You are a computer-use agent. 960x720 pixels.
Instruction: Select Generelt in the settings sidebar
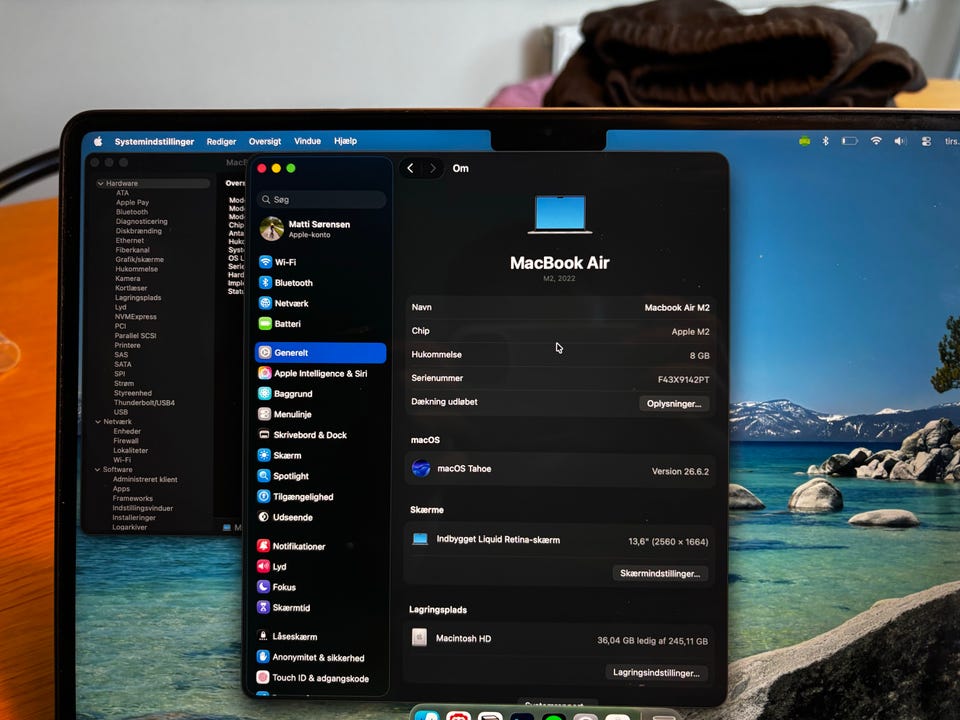coord(321,353)
